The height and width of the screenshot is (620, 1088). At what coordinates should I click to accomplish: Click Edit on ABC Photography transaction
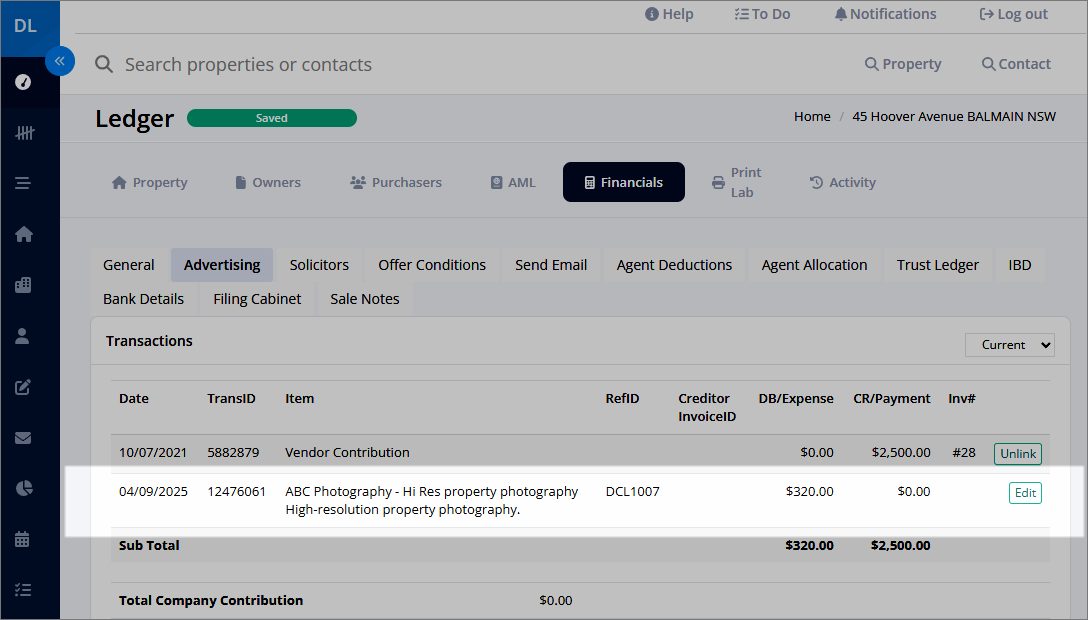[x=1025, y=493]
